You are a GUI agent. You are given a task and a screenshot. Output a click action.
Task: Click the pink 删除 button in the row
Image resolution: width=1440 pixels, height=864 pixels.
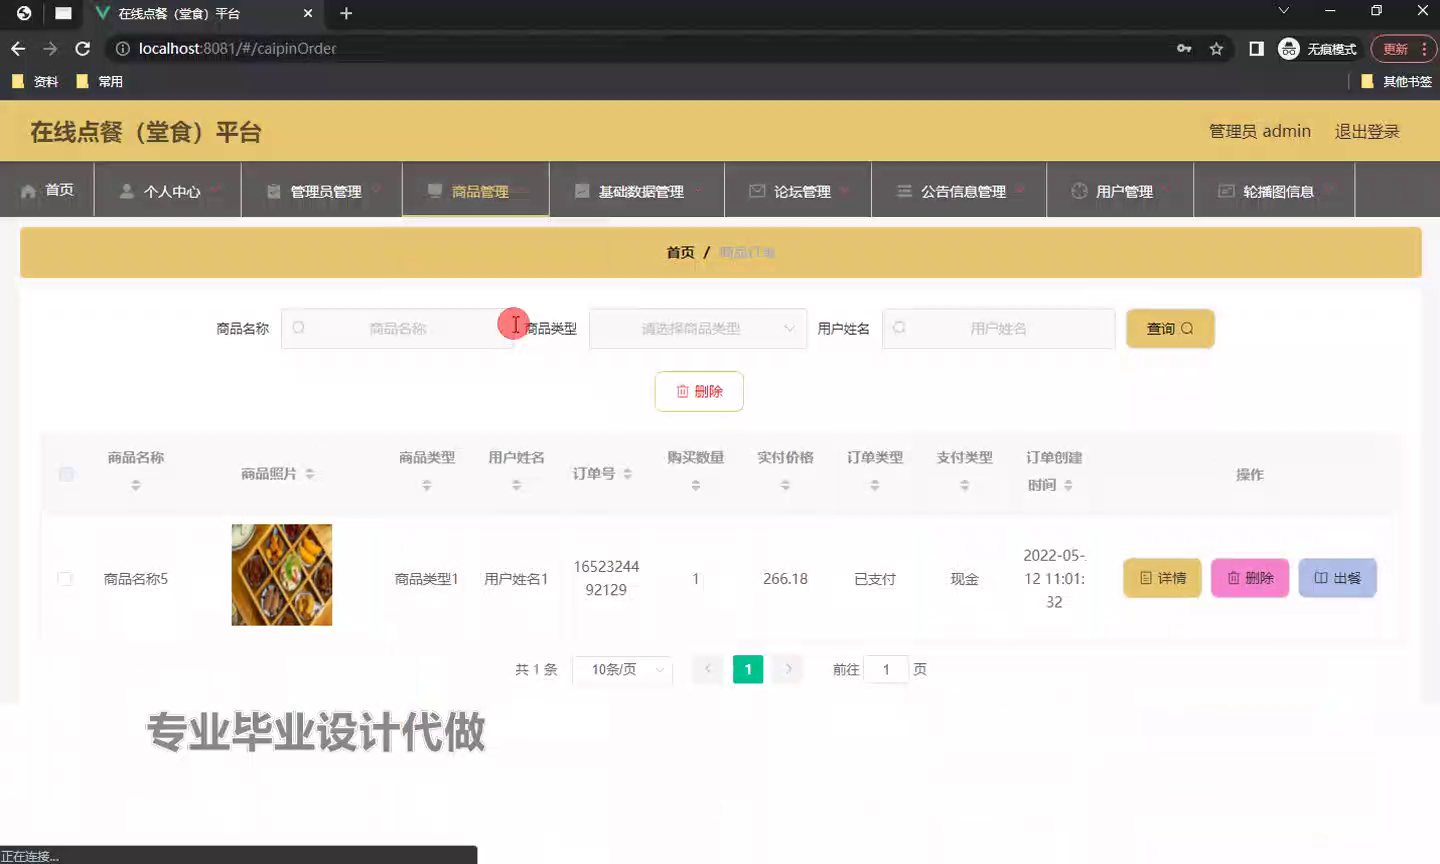pyautogui.click(x=1250, y=578)
